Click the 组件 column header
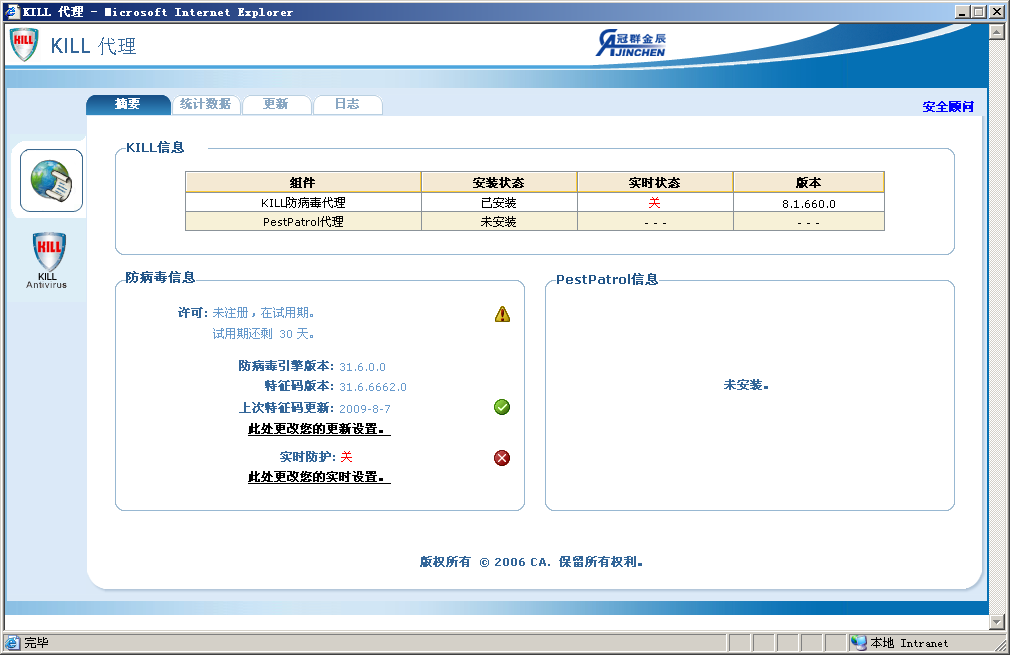1010x655 pixels. tap(303, 182)
